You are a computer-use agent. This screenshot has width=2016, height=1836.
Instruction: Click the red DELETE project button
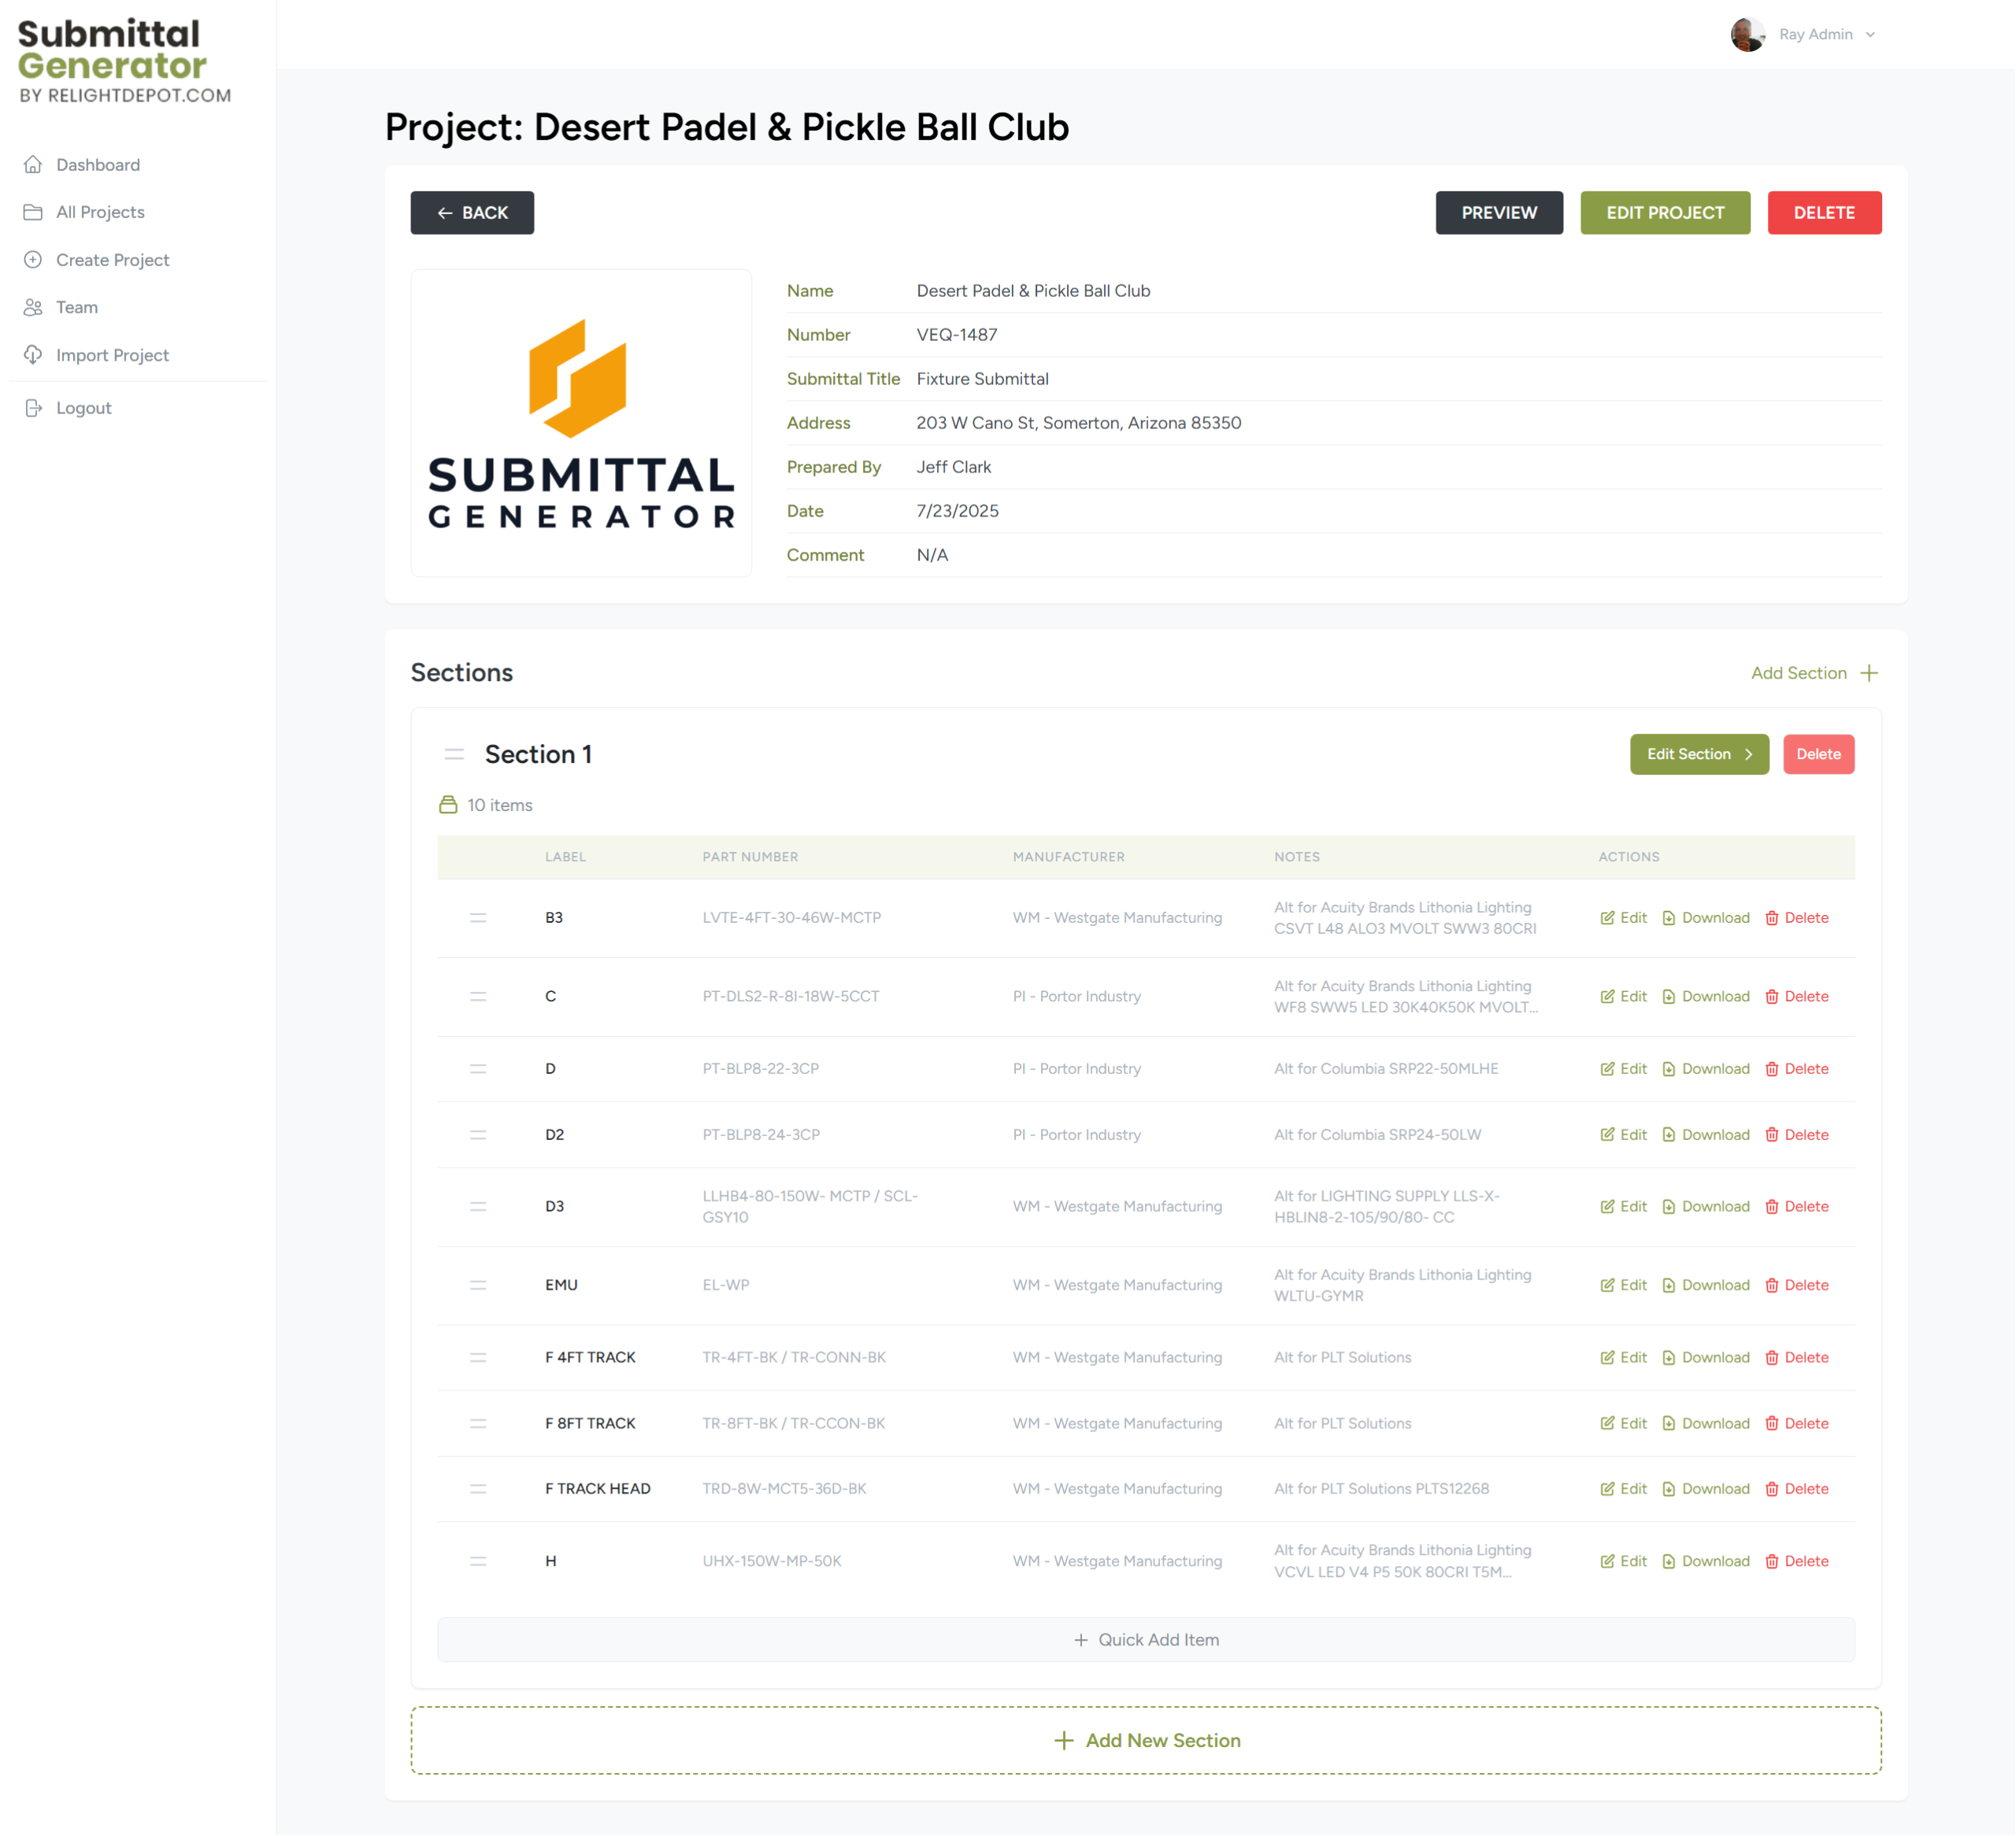tap(1824, 213)
